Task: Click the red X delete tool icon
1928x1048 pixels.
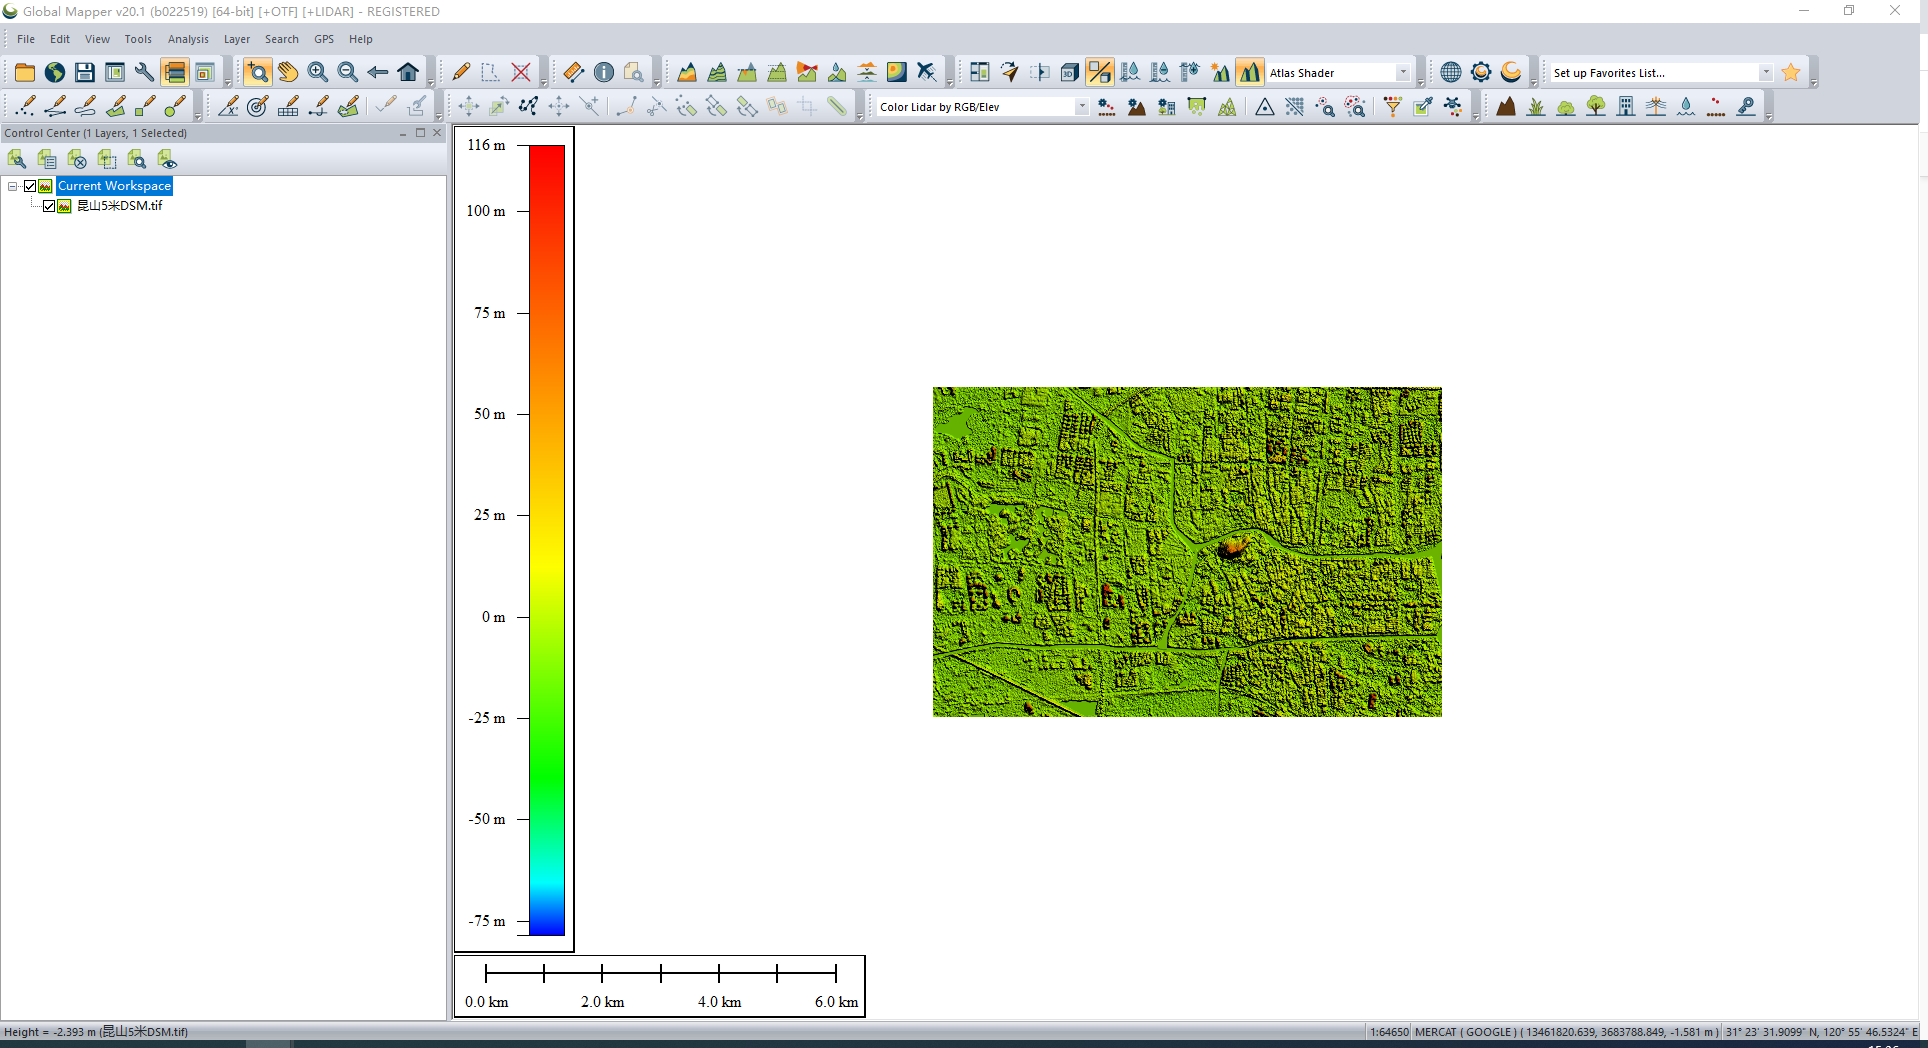Action: point(521,72)
